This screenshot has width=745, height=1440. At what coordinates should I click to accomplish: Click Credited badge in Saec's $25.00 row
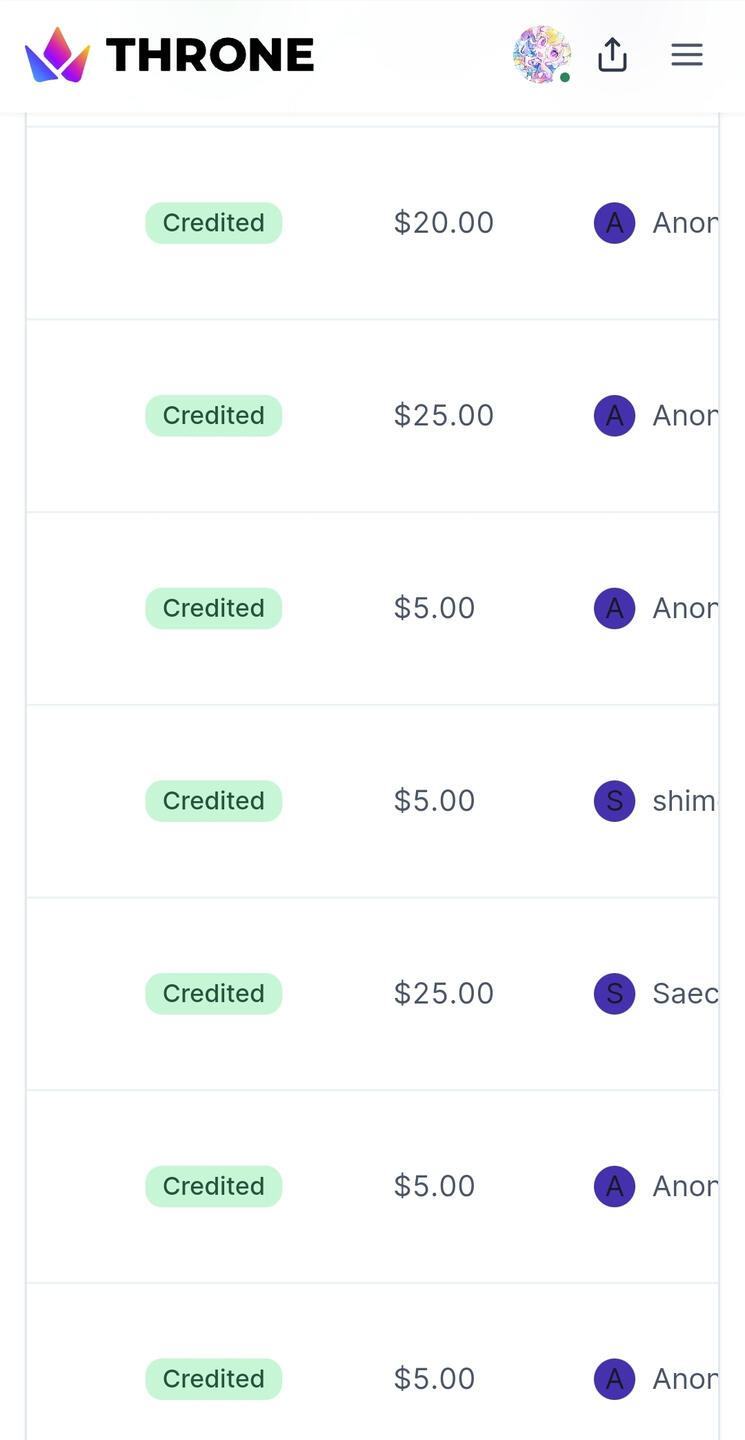point(213,994)
